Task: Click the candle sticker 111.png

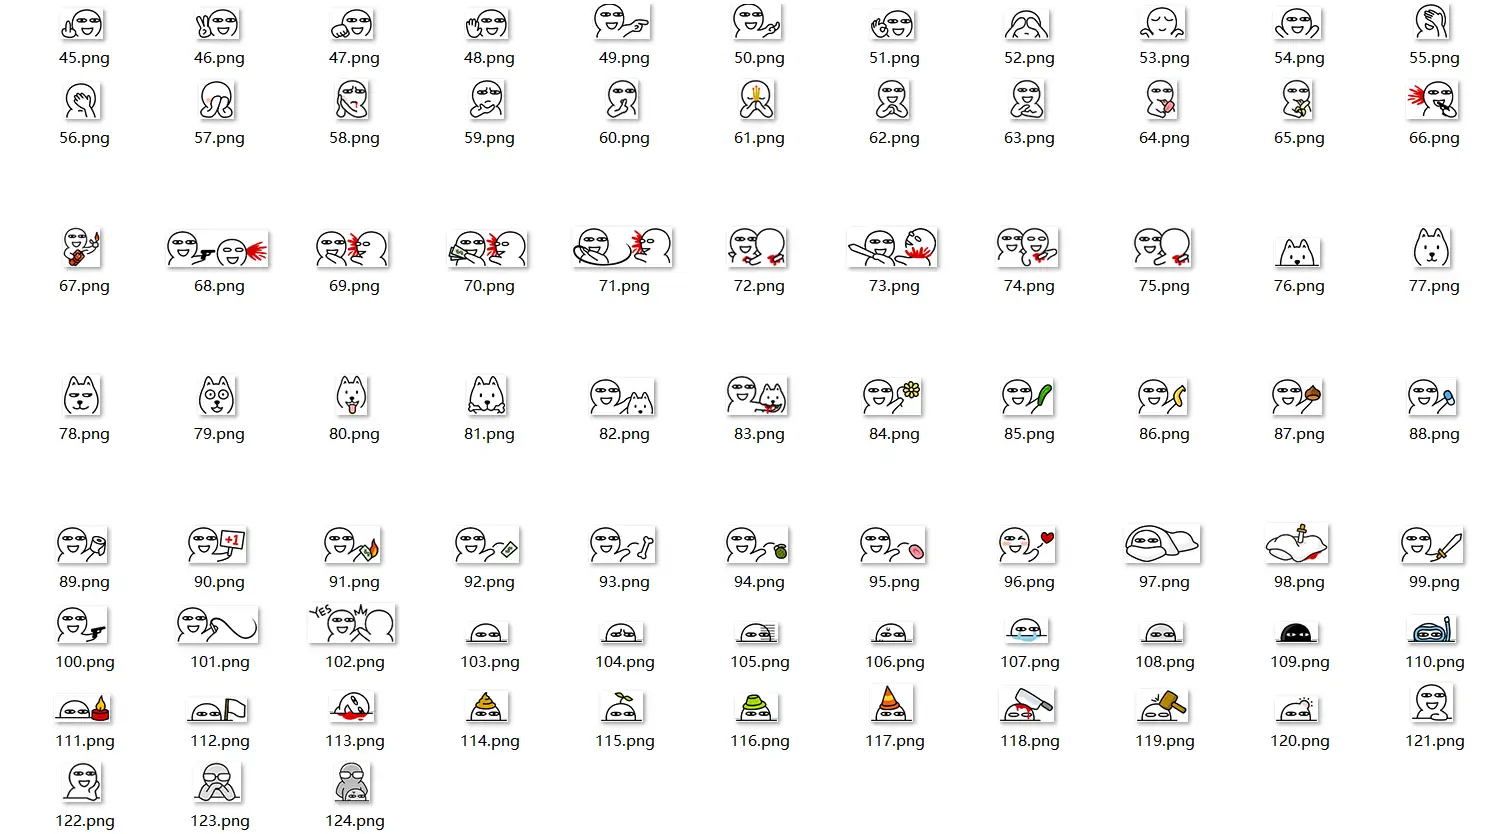Action: pos(83,707)
